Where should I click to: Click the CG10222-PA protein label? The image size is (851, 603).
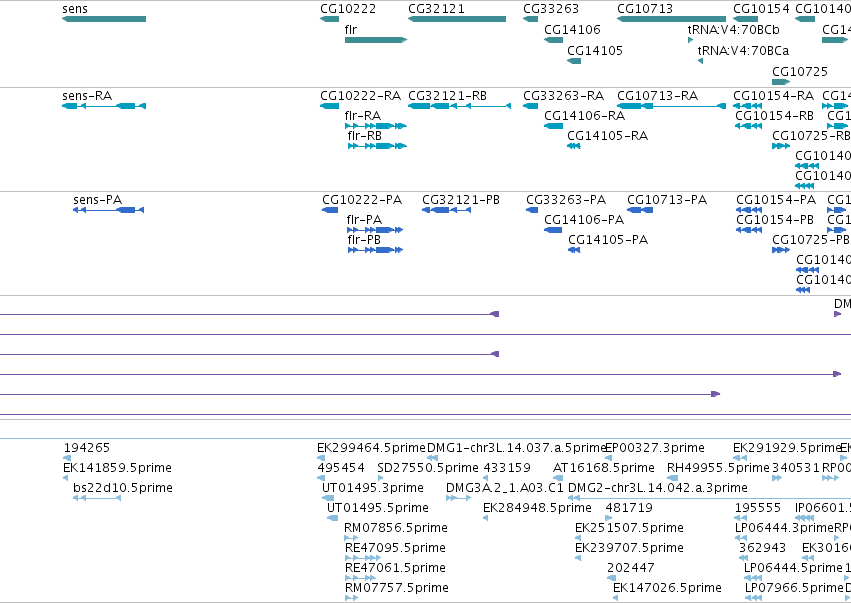pyautogui.click(x=362, y=200)
